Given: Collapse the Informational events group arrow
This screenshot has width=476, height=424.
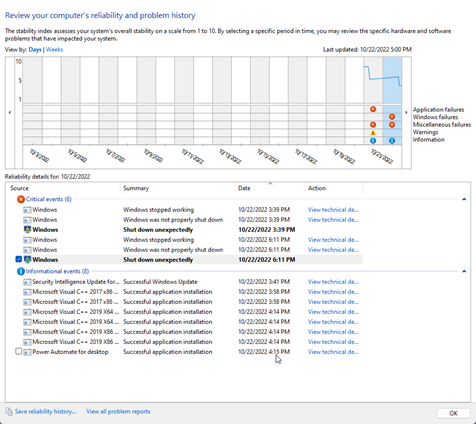Looking at the screenshot, I should pyautogui.click(x=464, y=271).
